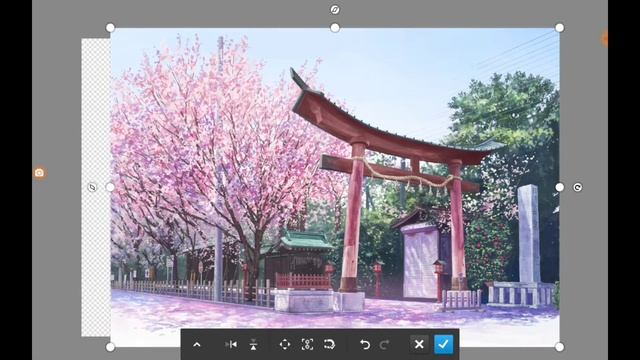Select the move transform mode icon
This screenshot has width=640, height=360.
(285, 344)
